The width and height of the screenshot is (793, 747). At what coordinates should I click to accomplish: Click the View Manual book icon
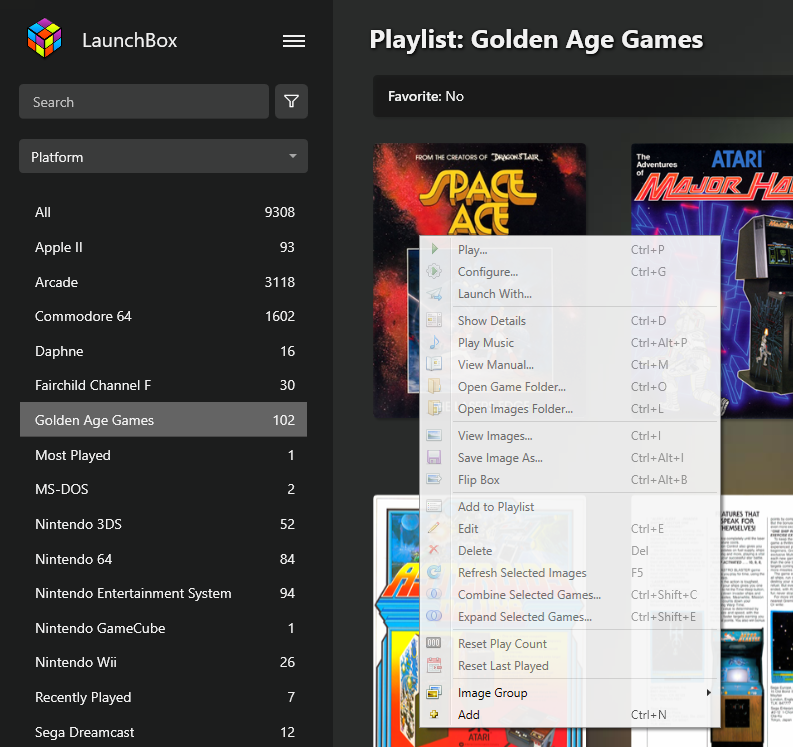pos(434,364)
